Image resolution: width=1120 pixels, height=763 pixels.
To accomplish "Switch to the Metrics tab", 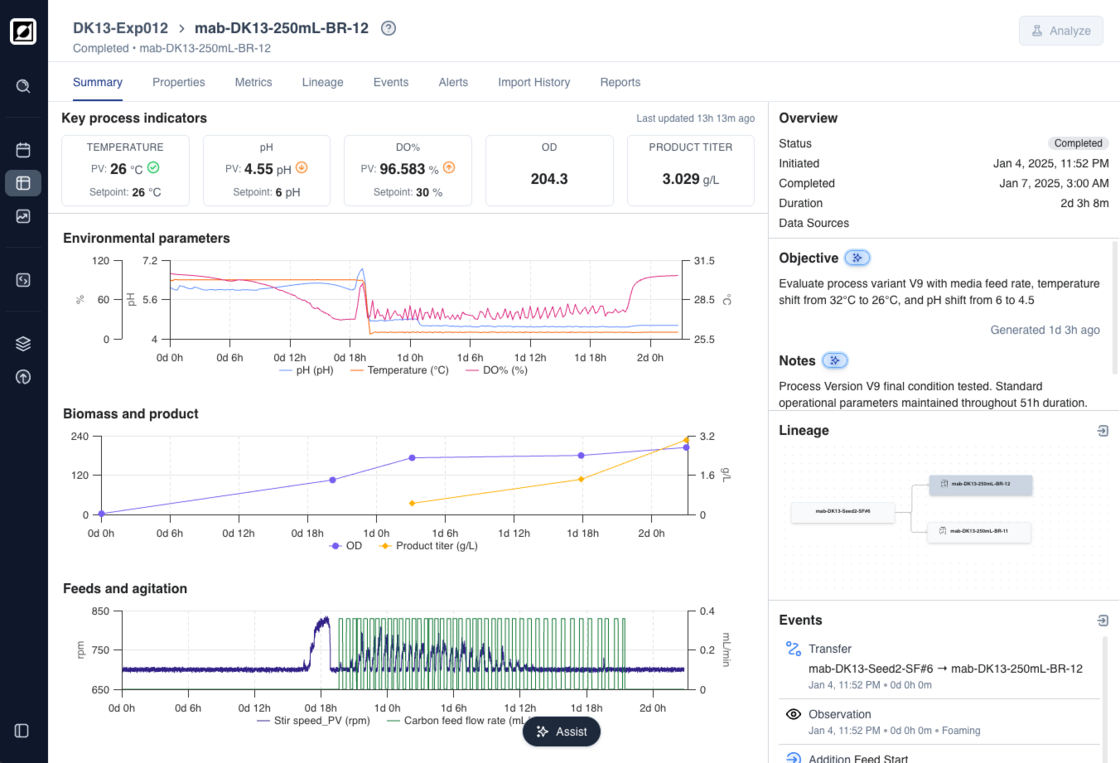I will (253, 82).
